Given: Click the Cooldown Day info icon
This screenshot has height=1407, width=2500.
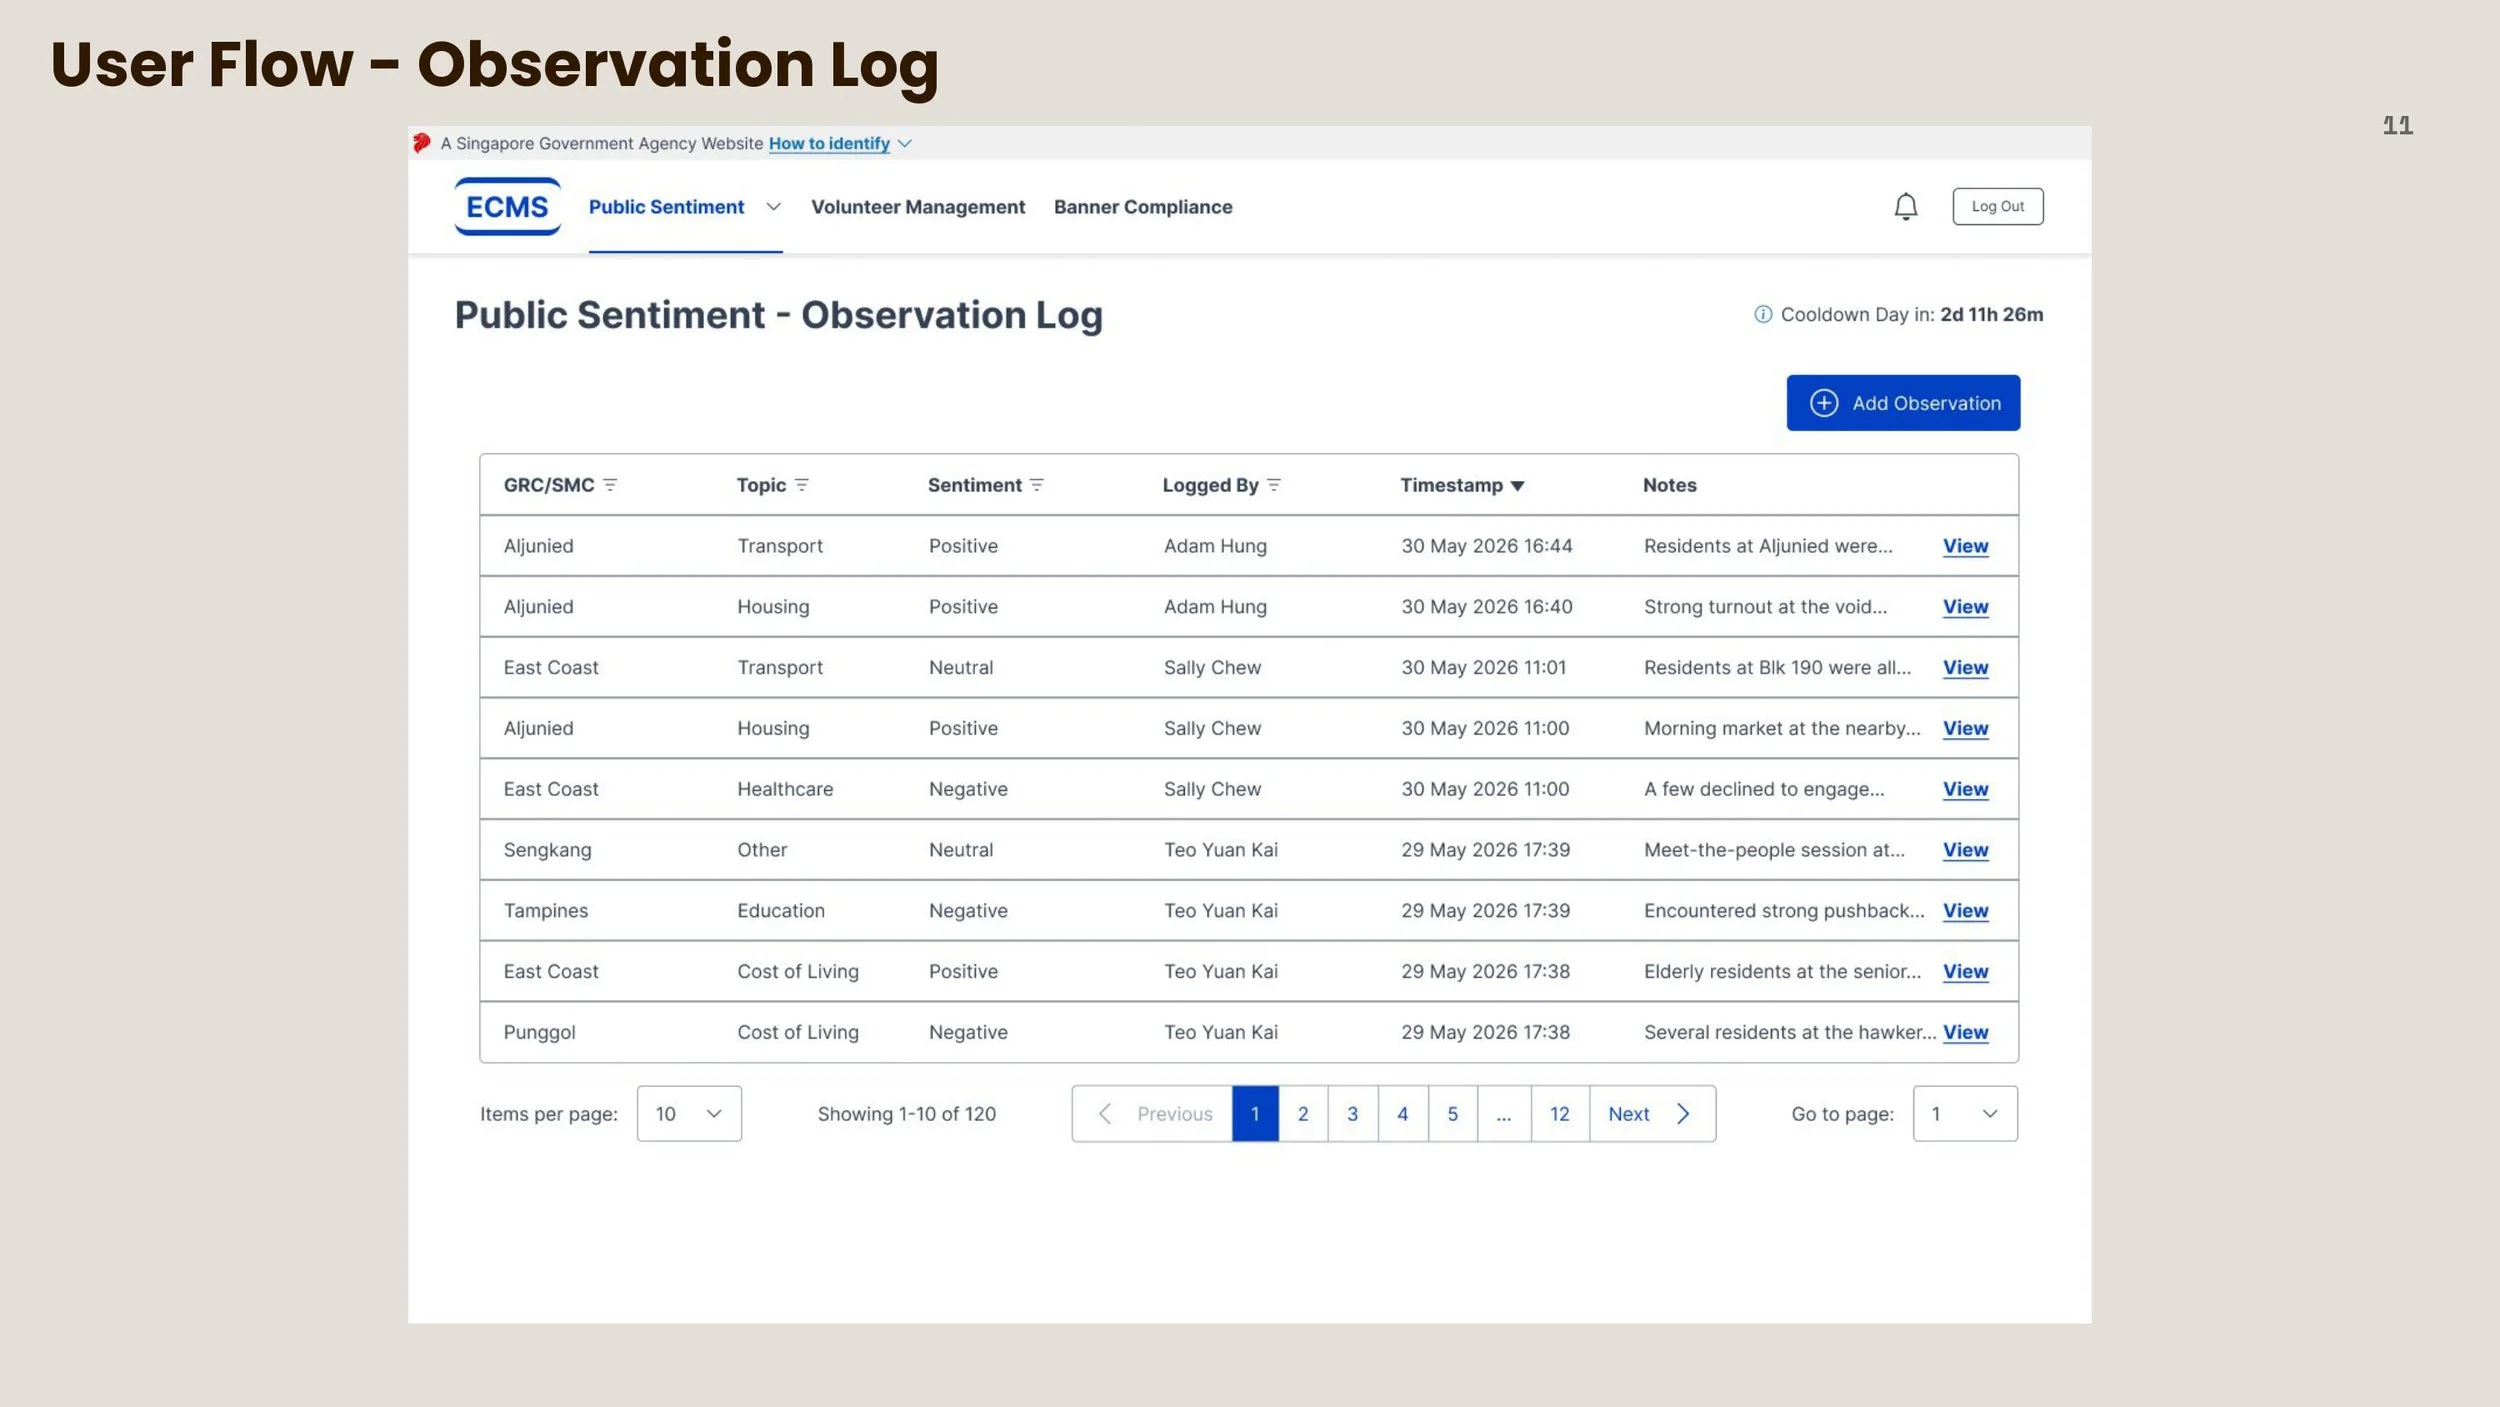Looking at the screenshot, I should 1763,314.
